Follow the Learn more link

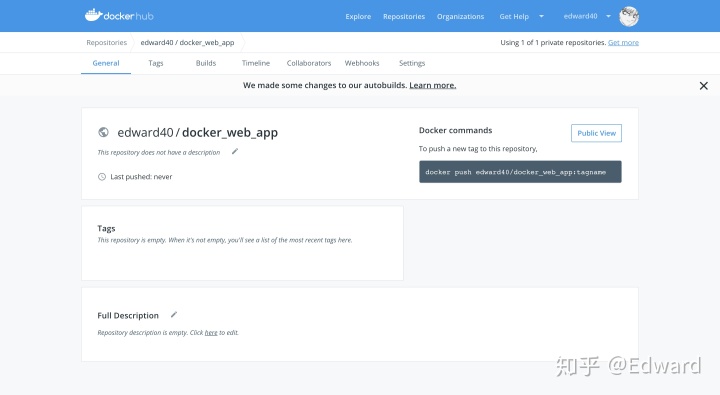pyautogui.click(x=433, y=85)
